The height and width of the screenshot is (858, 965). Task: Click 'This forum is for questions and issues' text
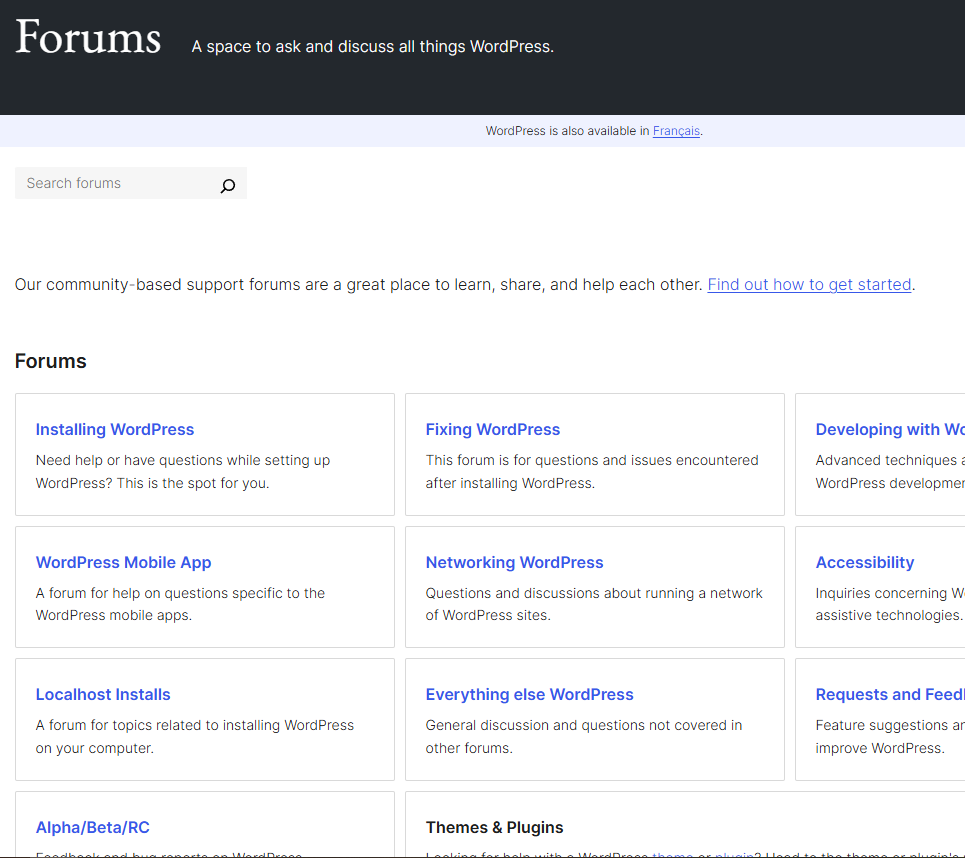point(591,471)
